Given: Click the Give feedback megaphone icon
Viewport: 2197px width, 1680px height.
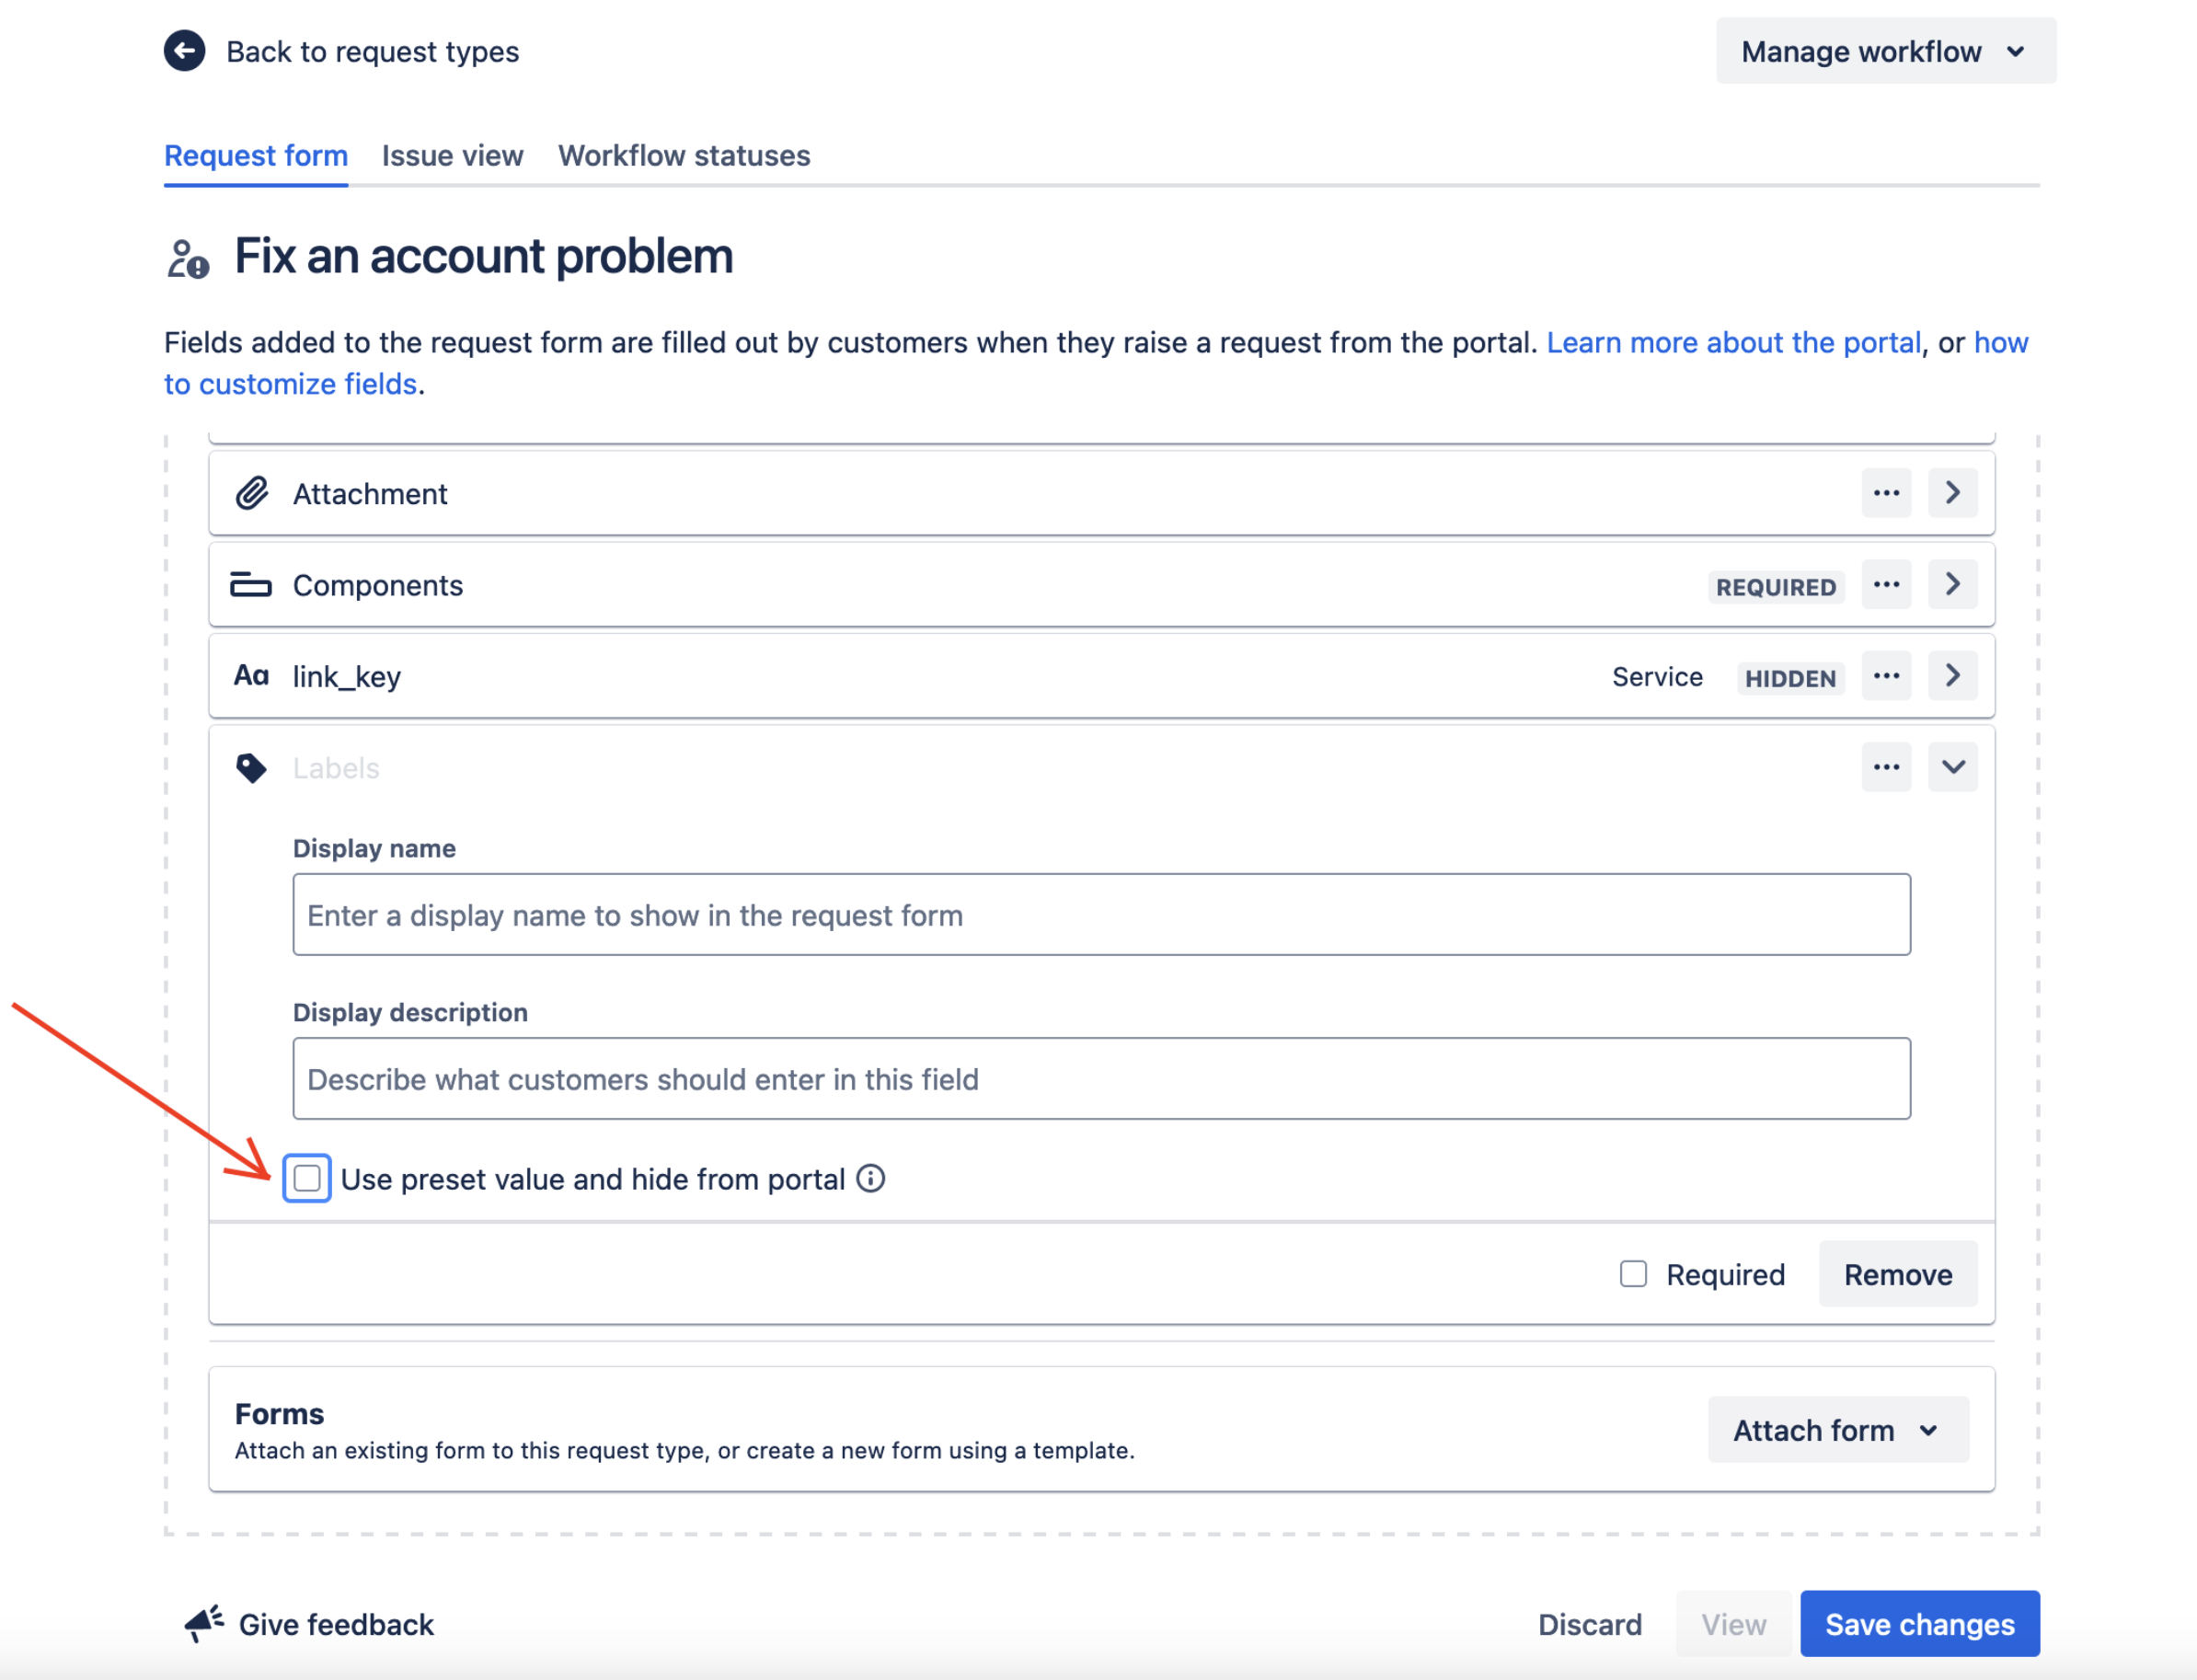Looking at the screenshot, I should click(x=204, y=1624).
